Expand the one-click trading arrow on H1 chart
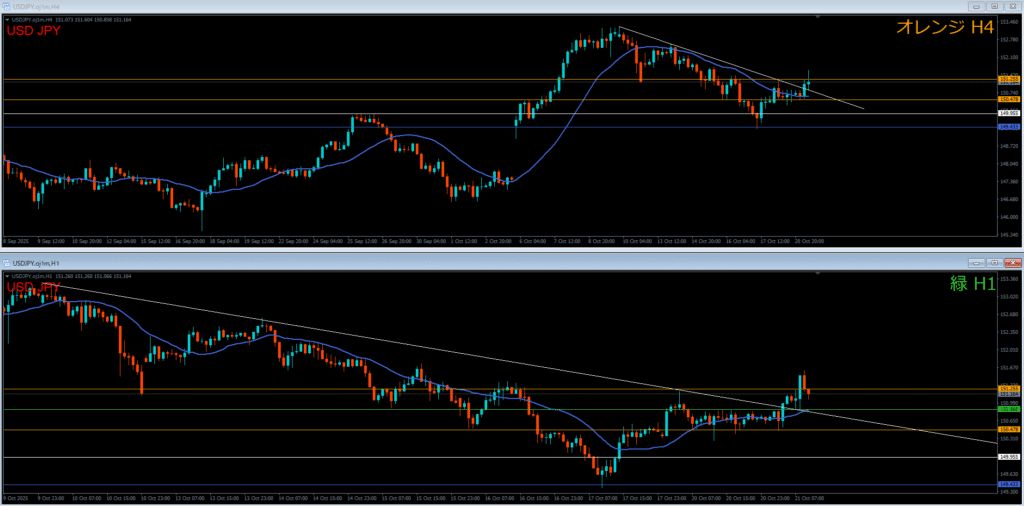The height and width of the screenshot is (506, 1024). coord(6,276)
